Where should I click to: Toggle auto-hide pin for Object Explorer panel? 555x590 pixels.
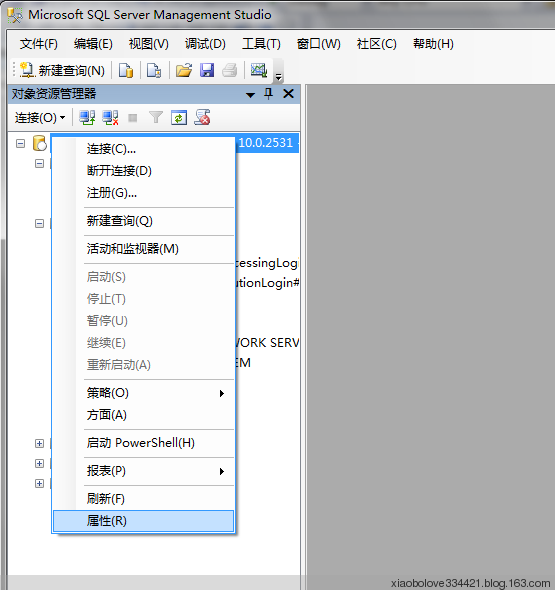point(268,93)
